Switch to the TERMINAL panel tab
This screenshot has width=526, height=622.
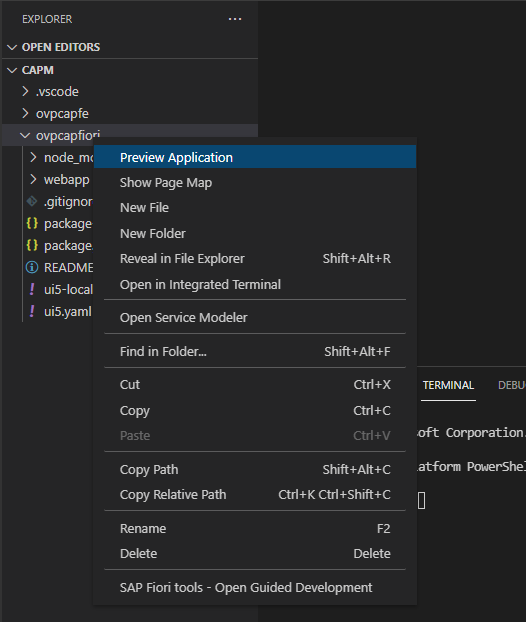[448, 385]
